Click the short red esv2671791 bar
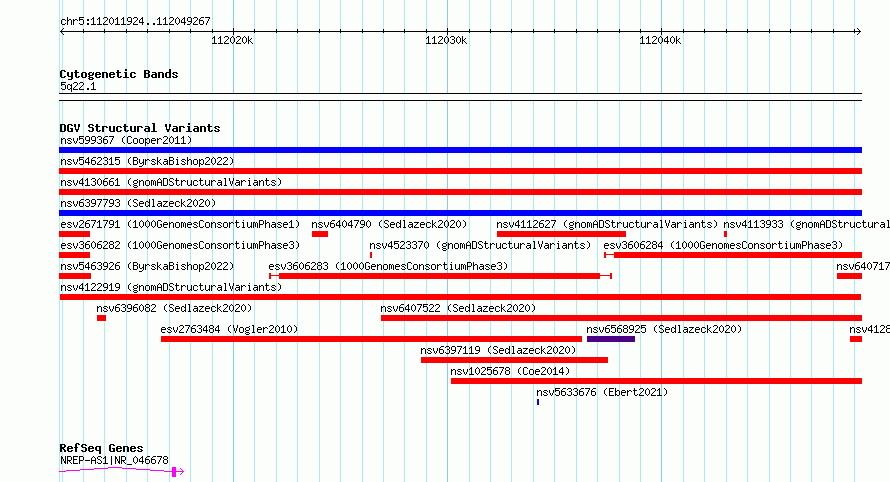The image size is (890, 482). (74, 234)
